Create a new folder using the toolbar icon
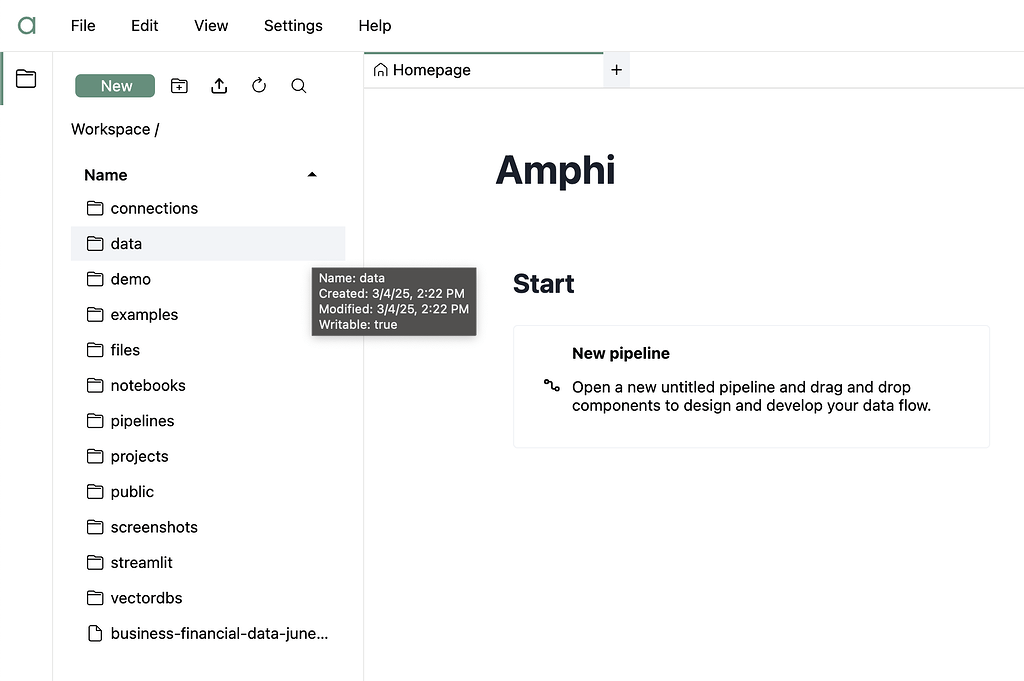Image resolution: width=1024 pixels, height=681 pixels. (179, 86)
